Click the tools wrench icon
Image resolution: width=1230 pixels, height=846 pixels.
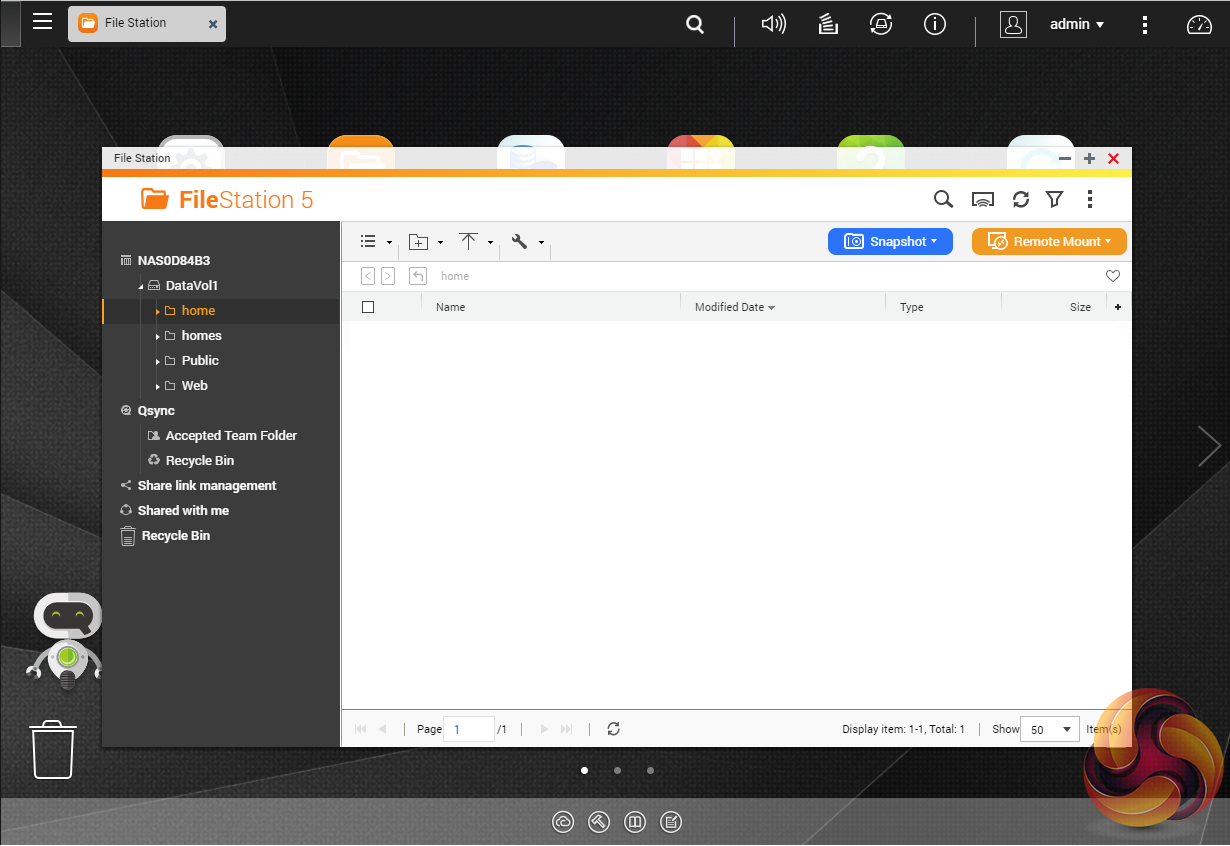(519, 241)
